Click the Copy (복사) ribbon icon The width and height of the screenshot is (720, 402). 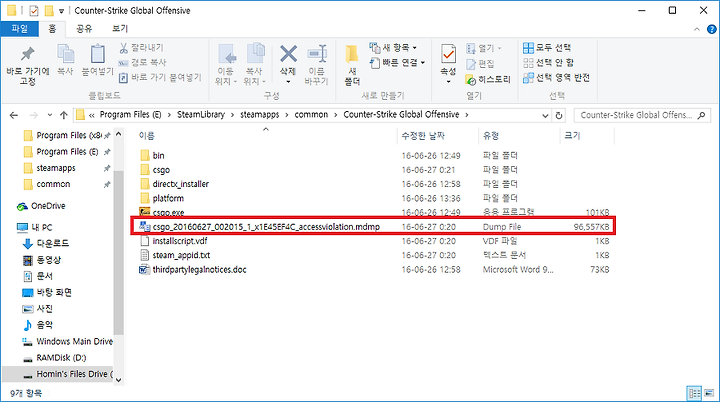(x=65, y=54)
